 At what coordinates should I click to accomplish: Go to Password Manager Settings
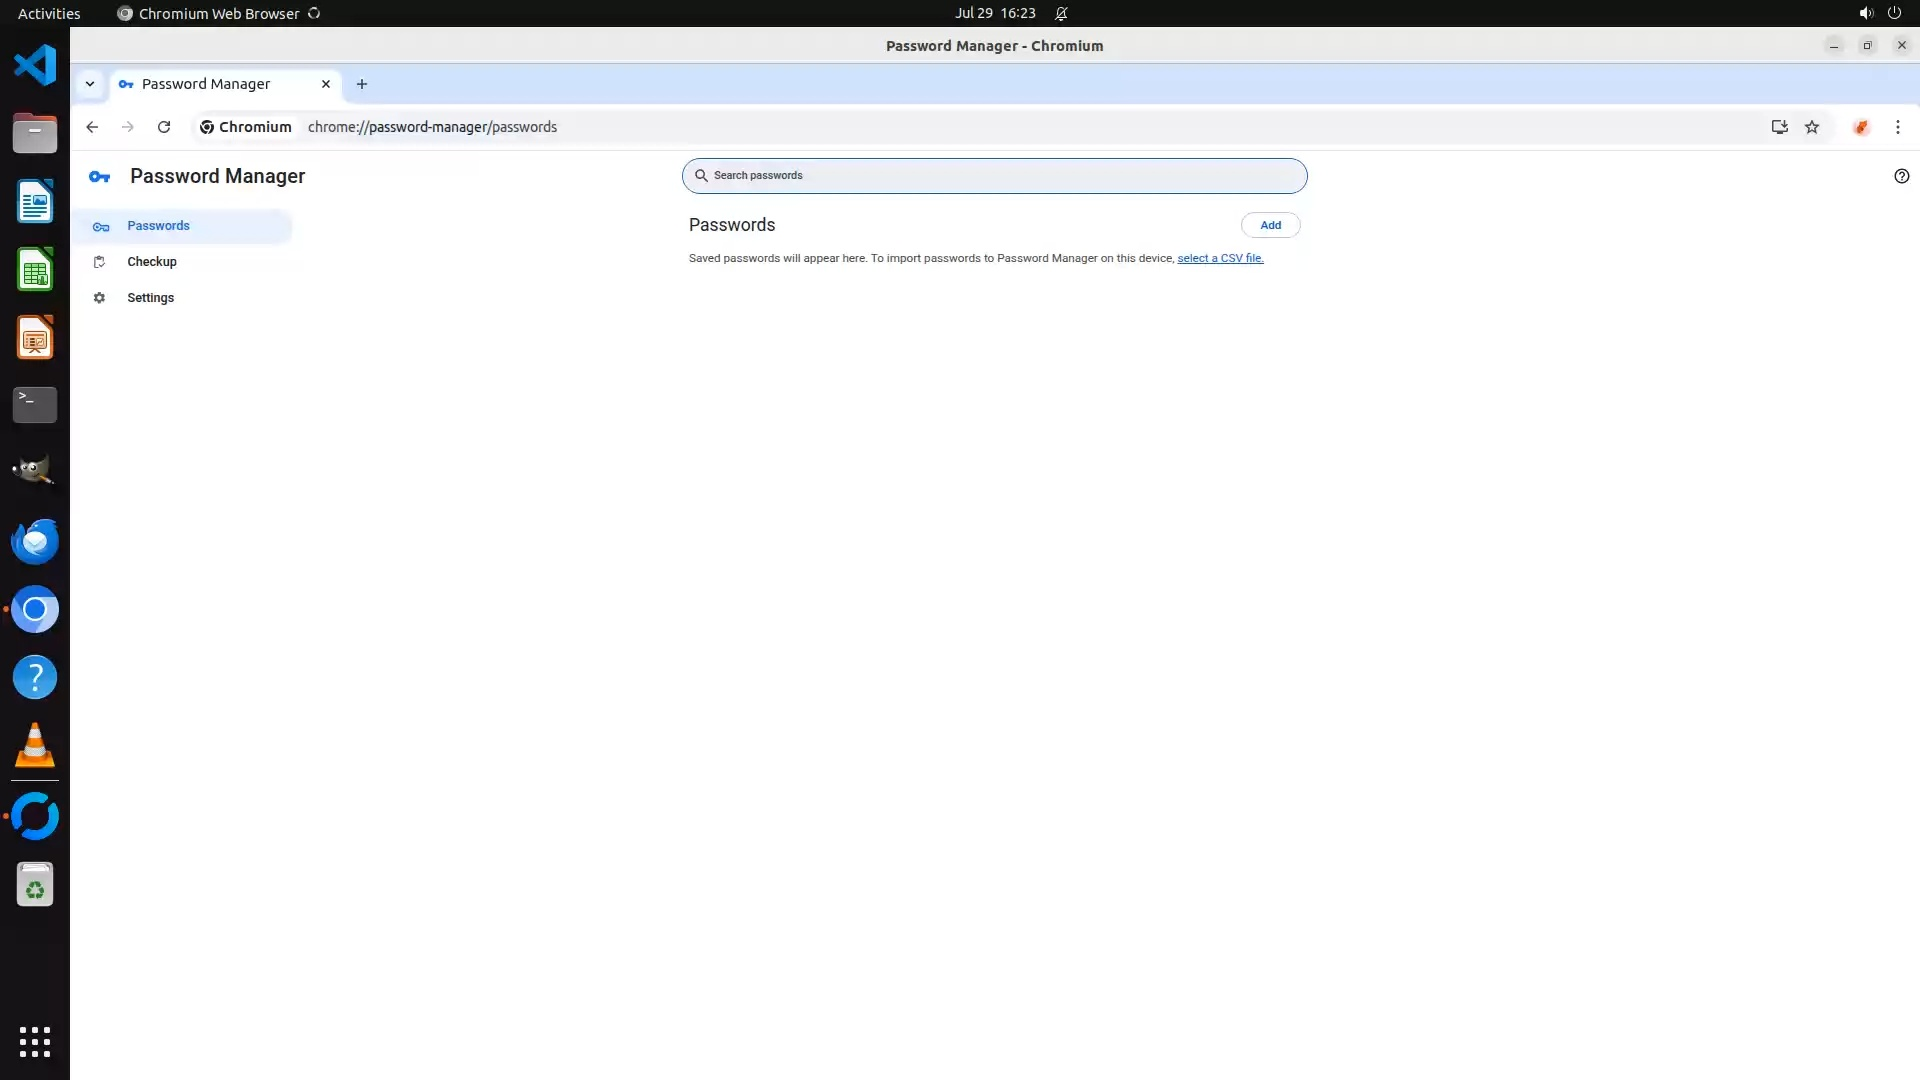point(151,298)
